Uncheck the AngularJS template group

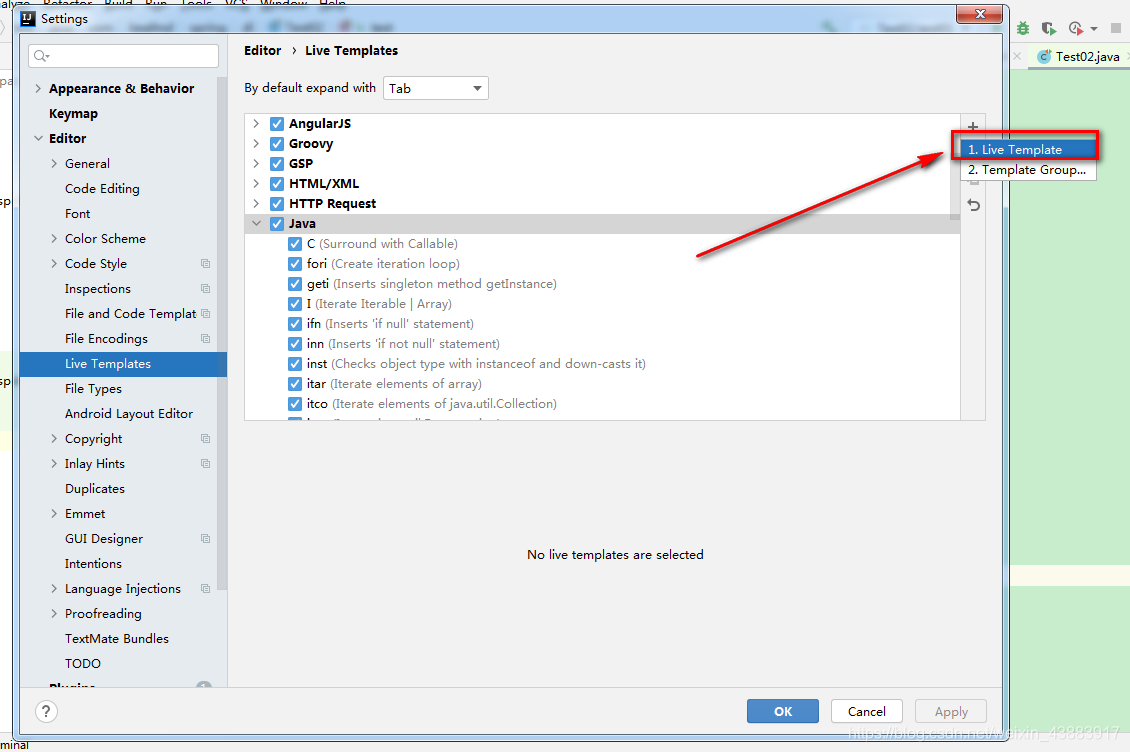(x=277, y=123)
